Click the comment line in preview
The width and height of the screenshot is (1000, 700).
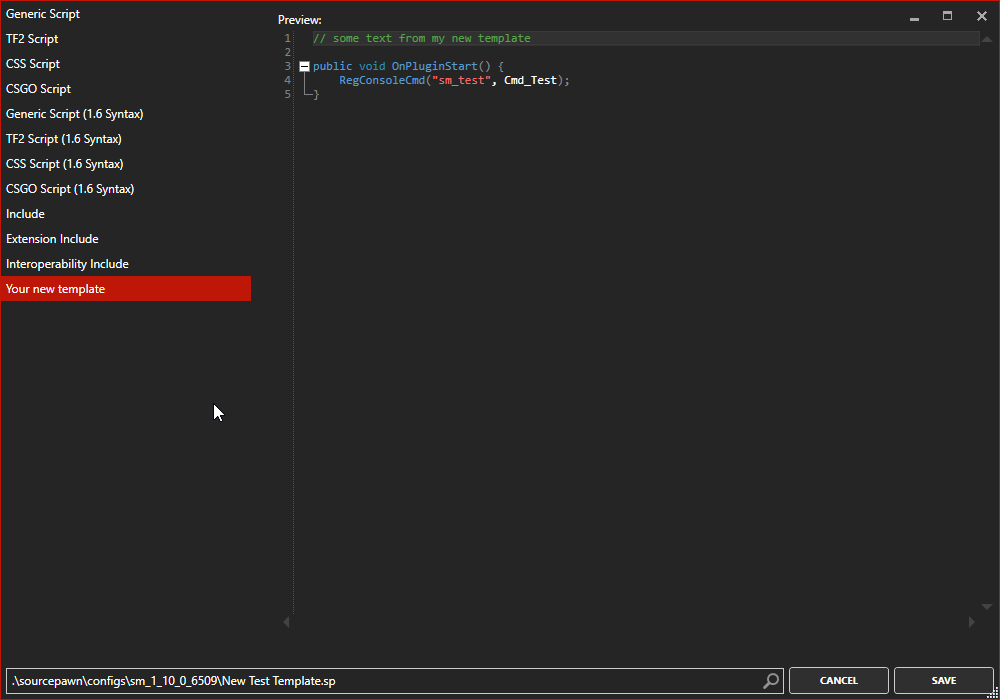click(x=422, y=38)
